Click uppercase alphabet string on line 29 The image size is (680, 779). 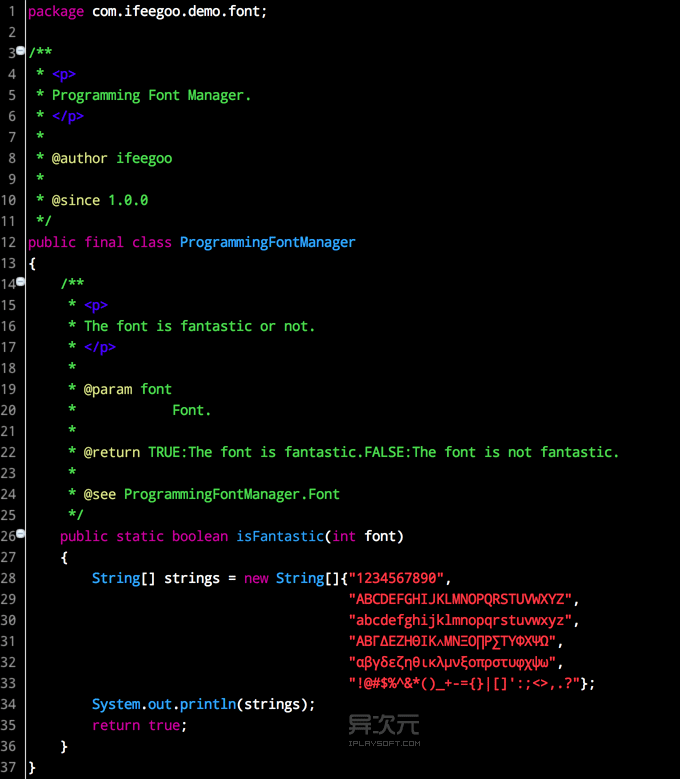click(x=460, y=600)
